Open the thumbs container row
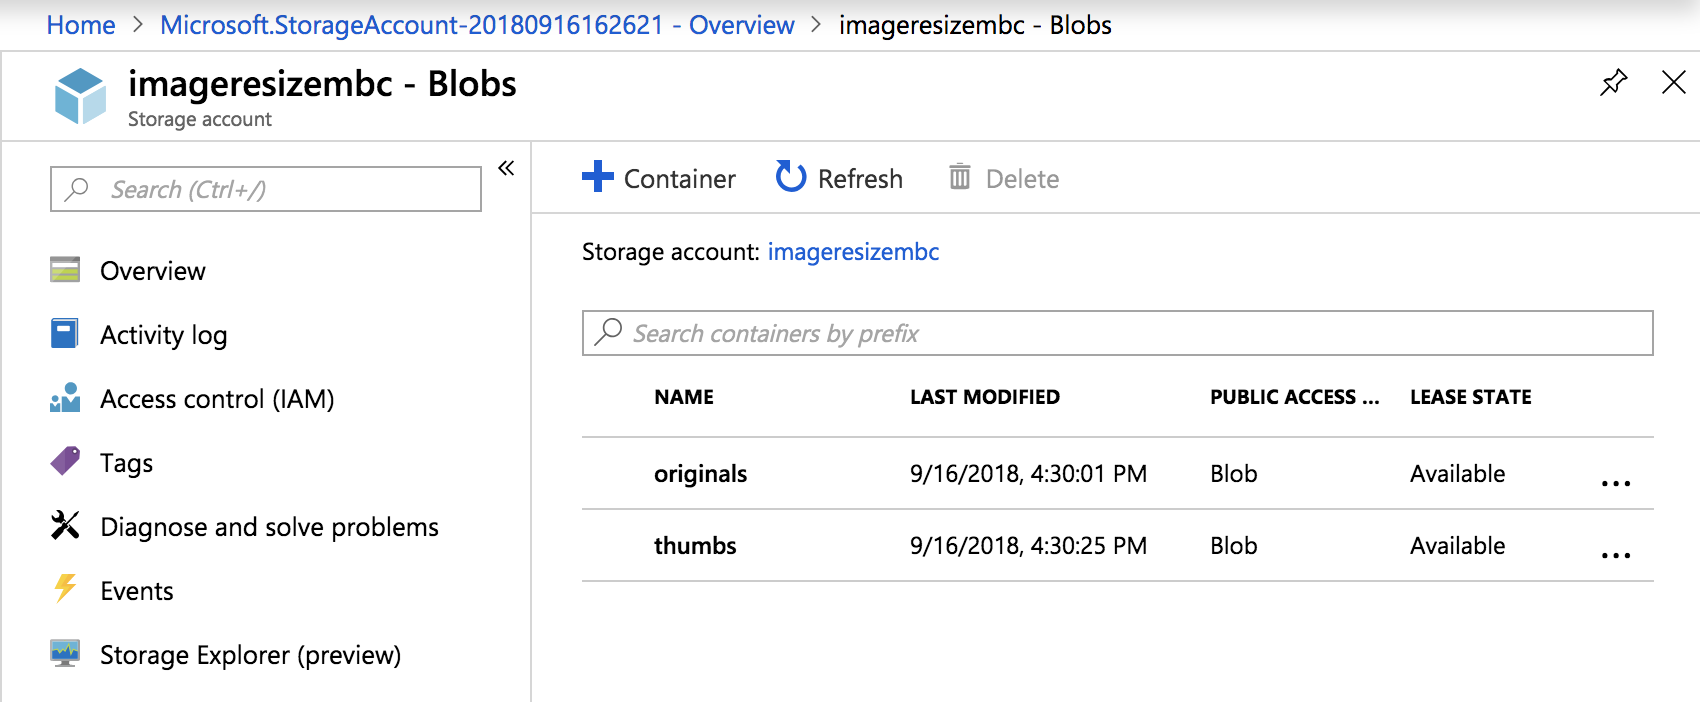Screen dimensions: 1700x702 pyautogui.click(x=695, y=546)
